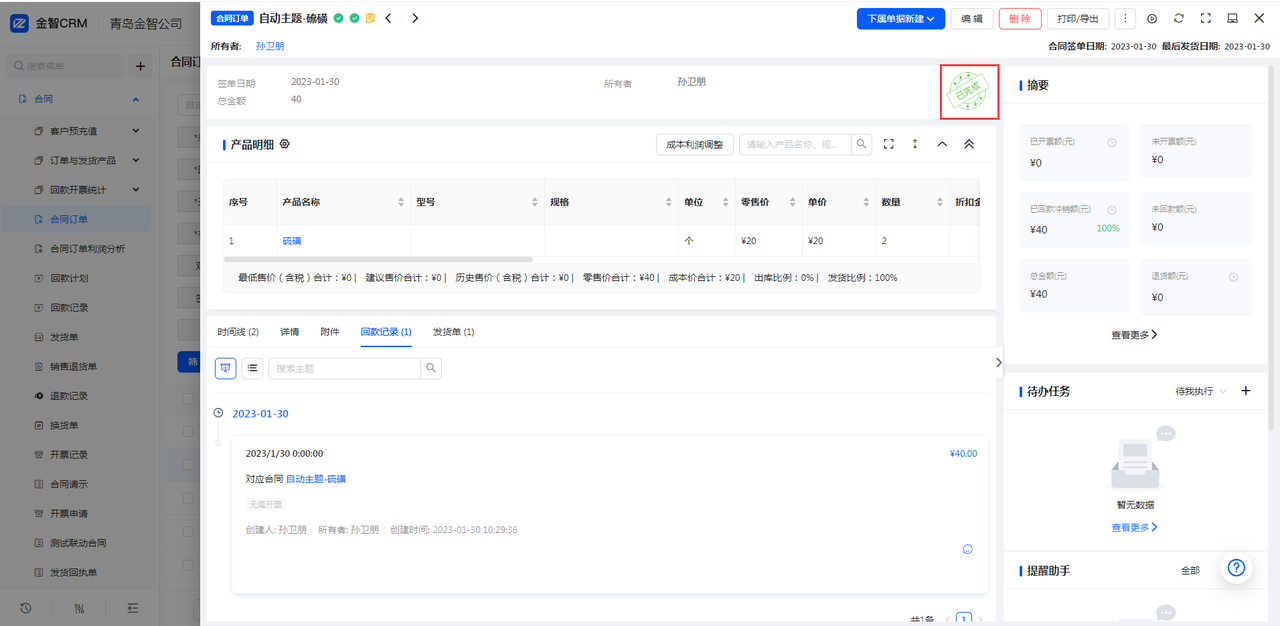Image resolution: width=1280 pixels, height=626 pixels.
Task: Open owner link 孙卫朋 in the header
Action: 270,46
